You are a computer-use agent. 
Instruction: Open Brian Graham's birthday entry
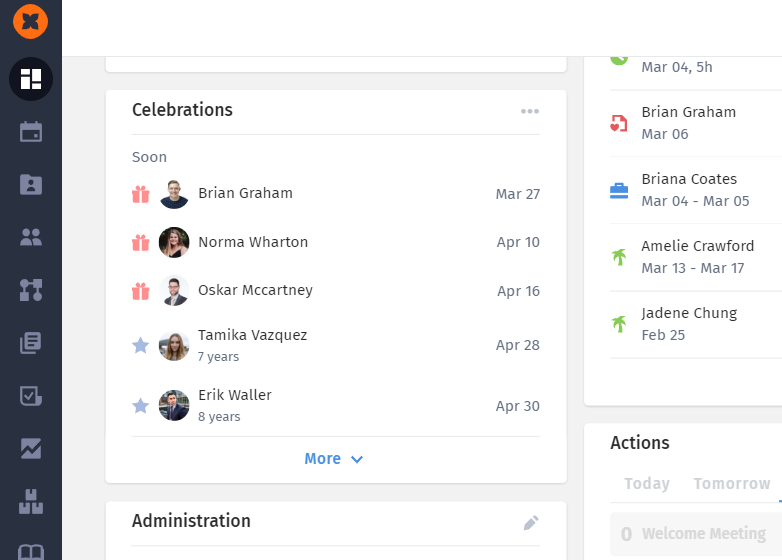pyautogui.click(x=336, y=193)
